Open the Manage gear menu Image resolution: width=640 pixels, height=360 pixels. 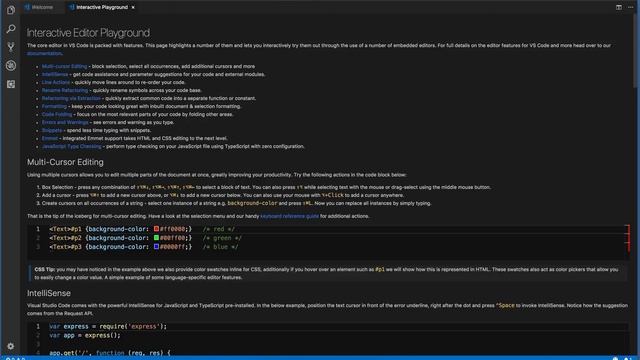(x=11, y=346)
